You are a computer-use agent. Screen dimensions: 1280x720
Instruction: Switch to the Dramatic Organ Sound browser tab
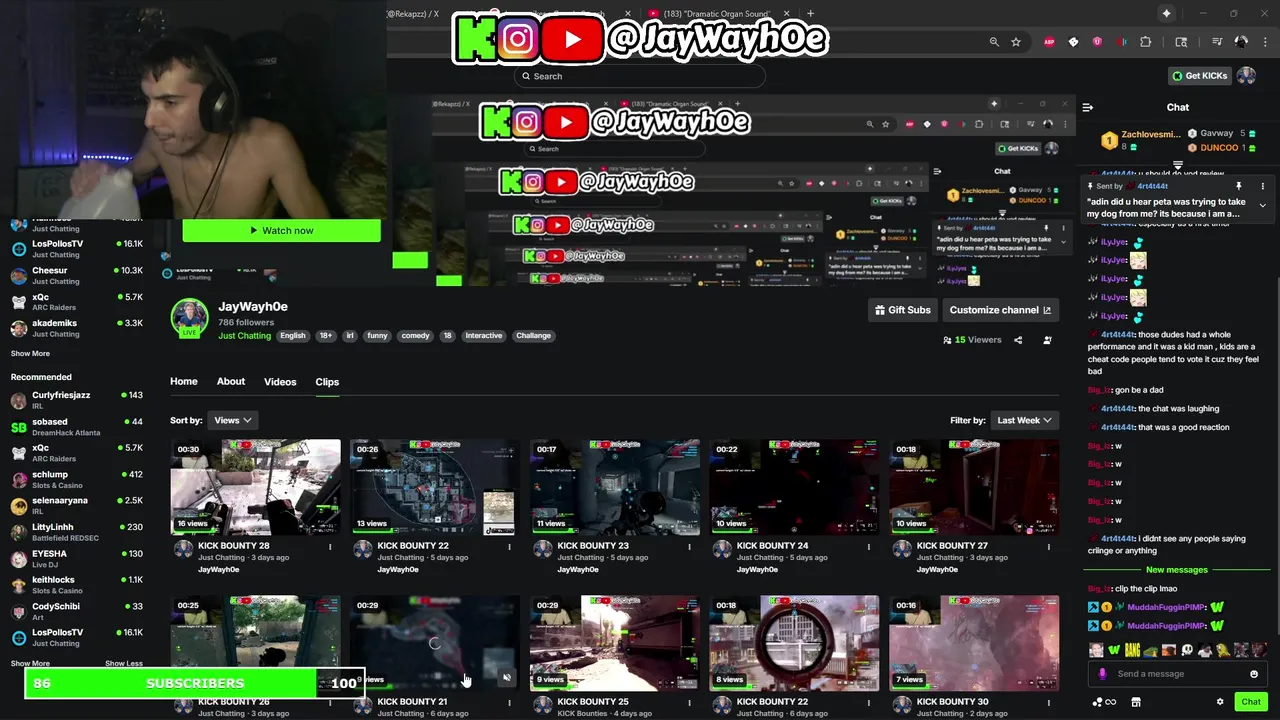click(x=717, y=14)
